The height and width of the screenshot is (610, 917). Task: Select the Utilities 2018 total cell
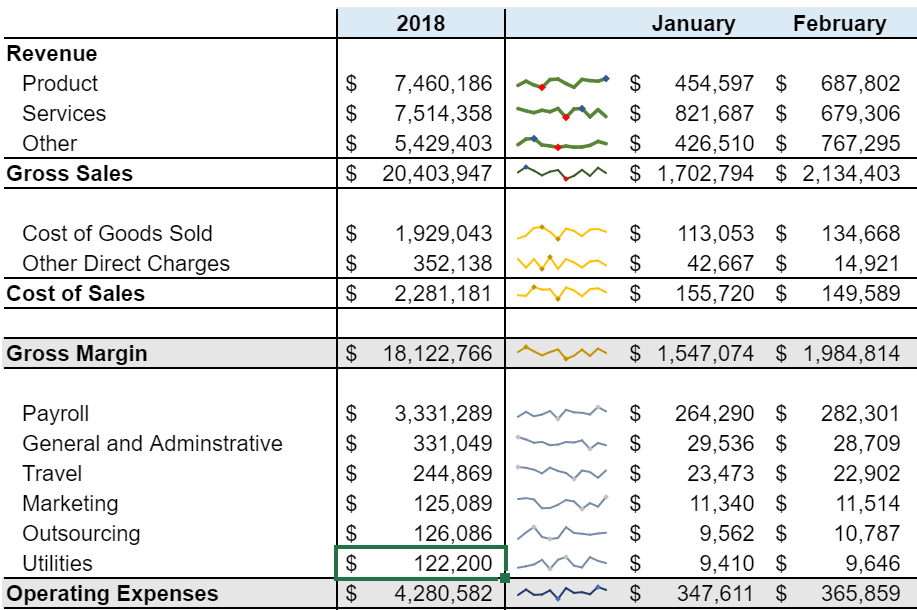point(421,563)
